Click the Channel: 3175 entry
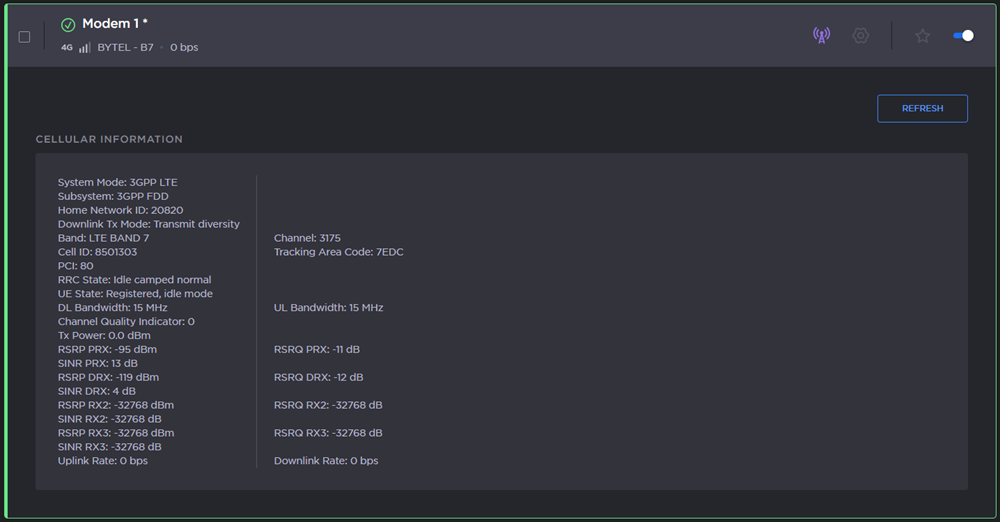Viewport: 1000px width, 522px height. 307,238
